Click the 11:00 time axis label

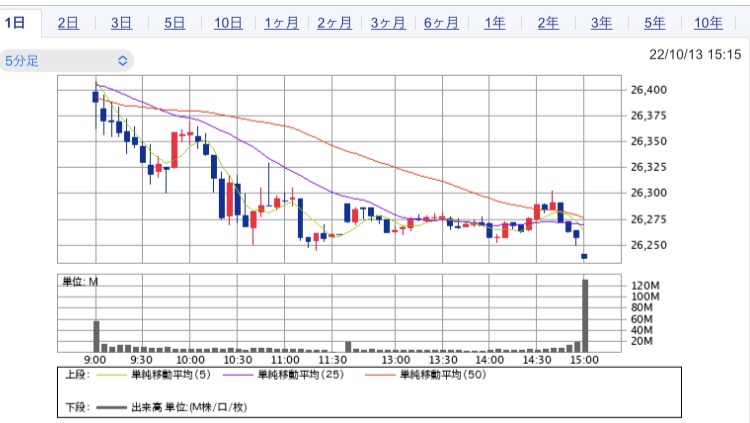(285, 360)
